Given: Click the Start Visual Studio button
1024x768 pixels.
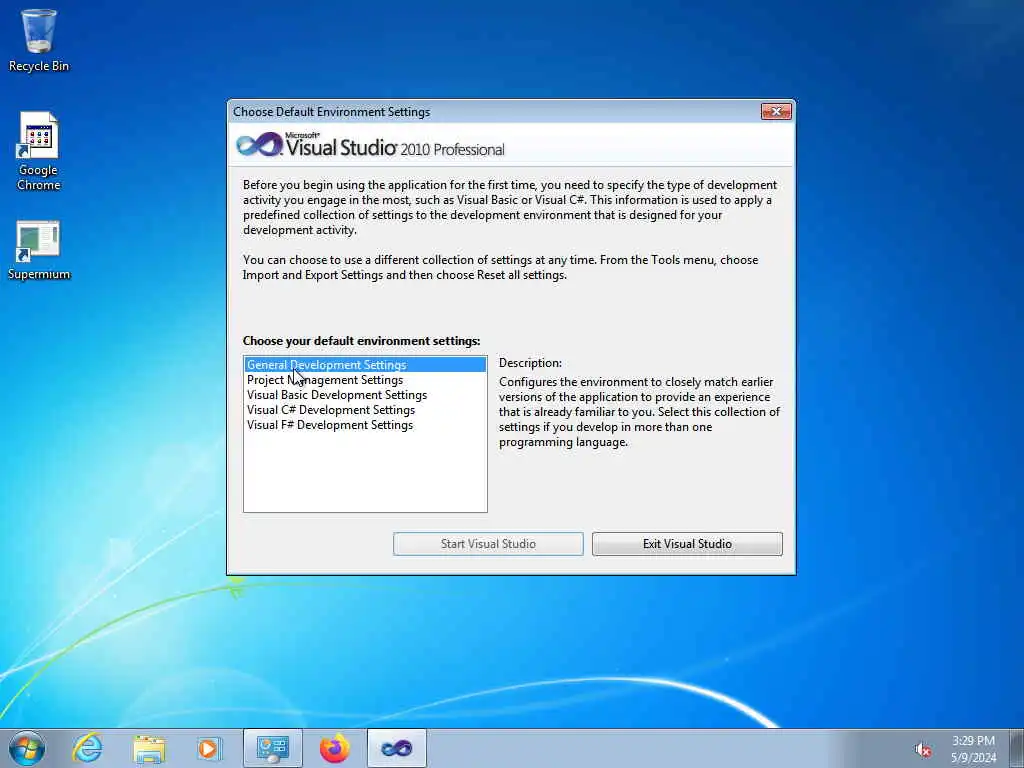Looking at the screenshot, I should 488,544.
